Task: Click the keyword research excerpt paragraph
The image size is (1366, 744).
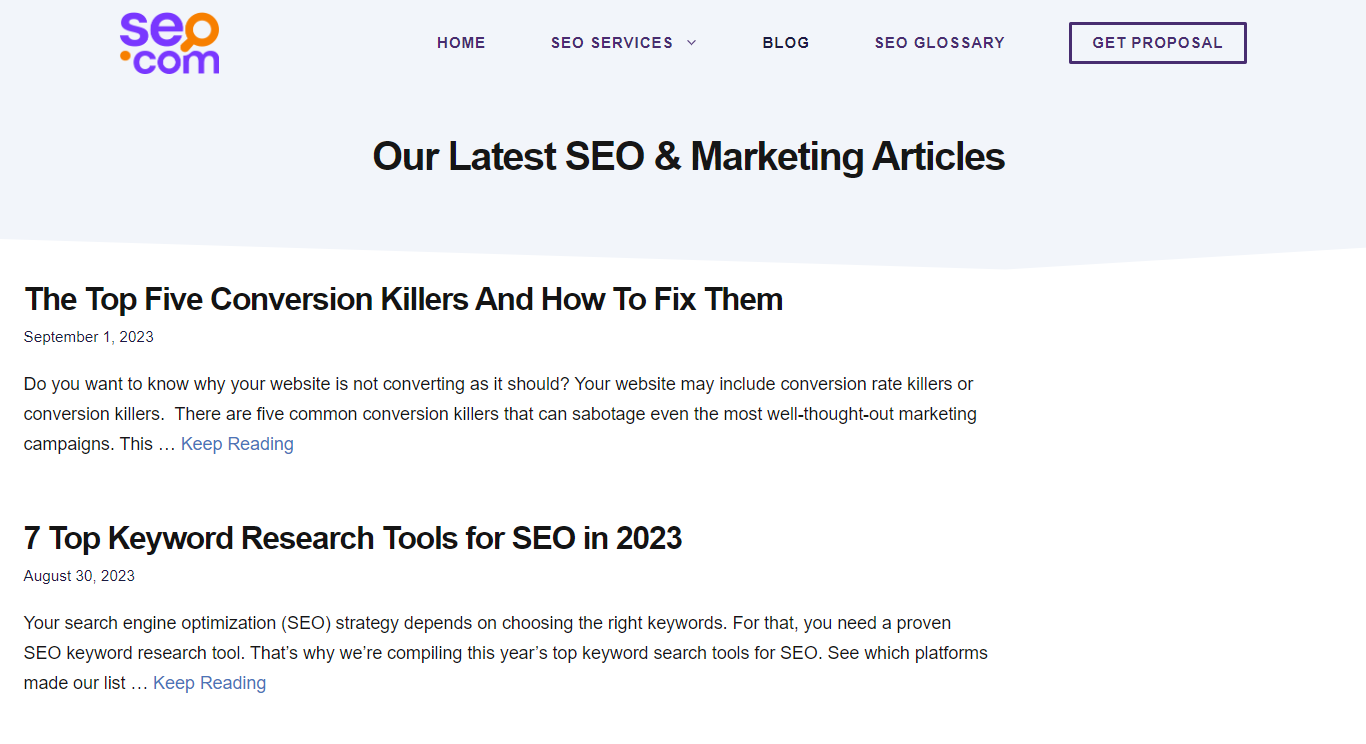Action: 506,653
